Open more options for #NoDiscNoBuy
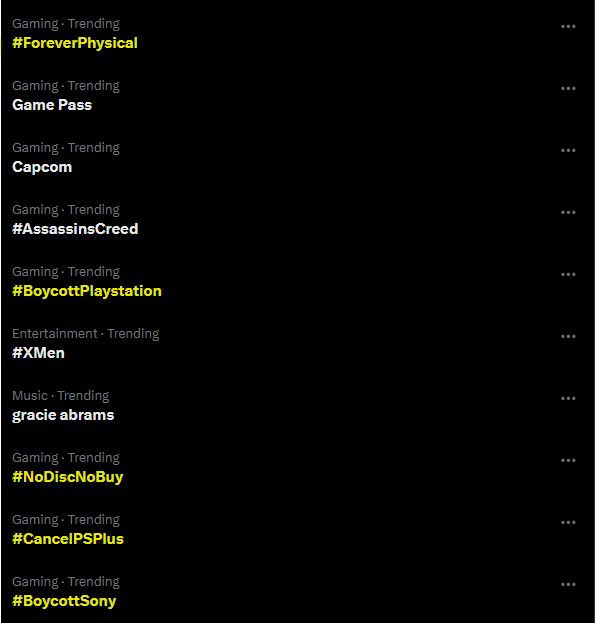Screen dimensions: 595x623 click(x=568, y=460)
